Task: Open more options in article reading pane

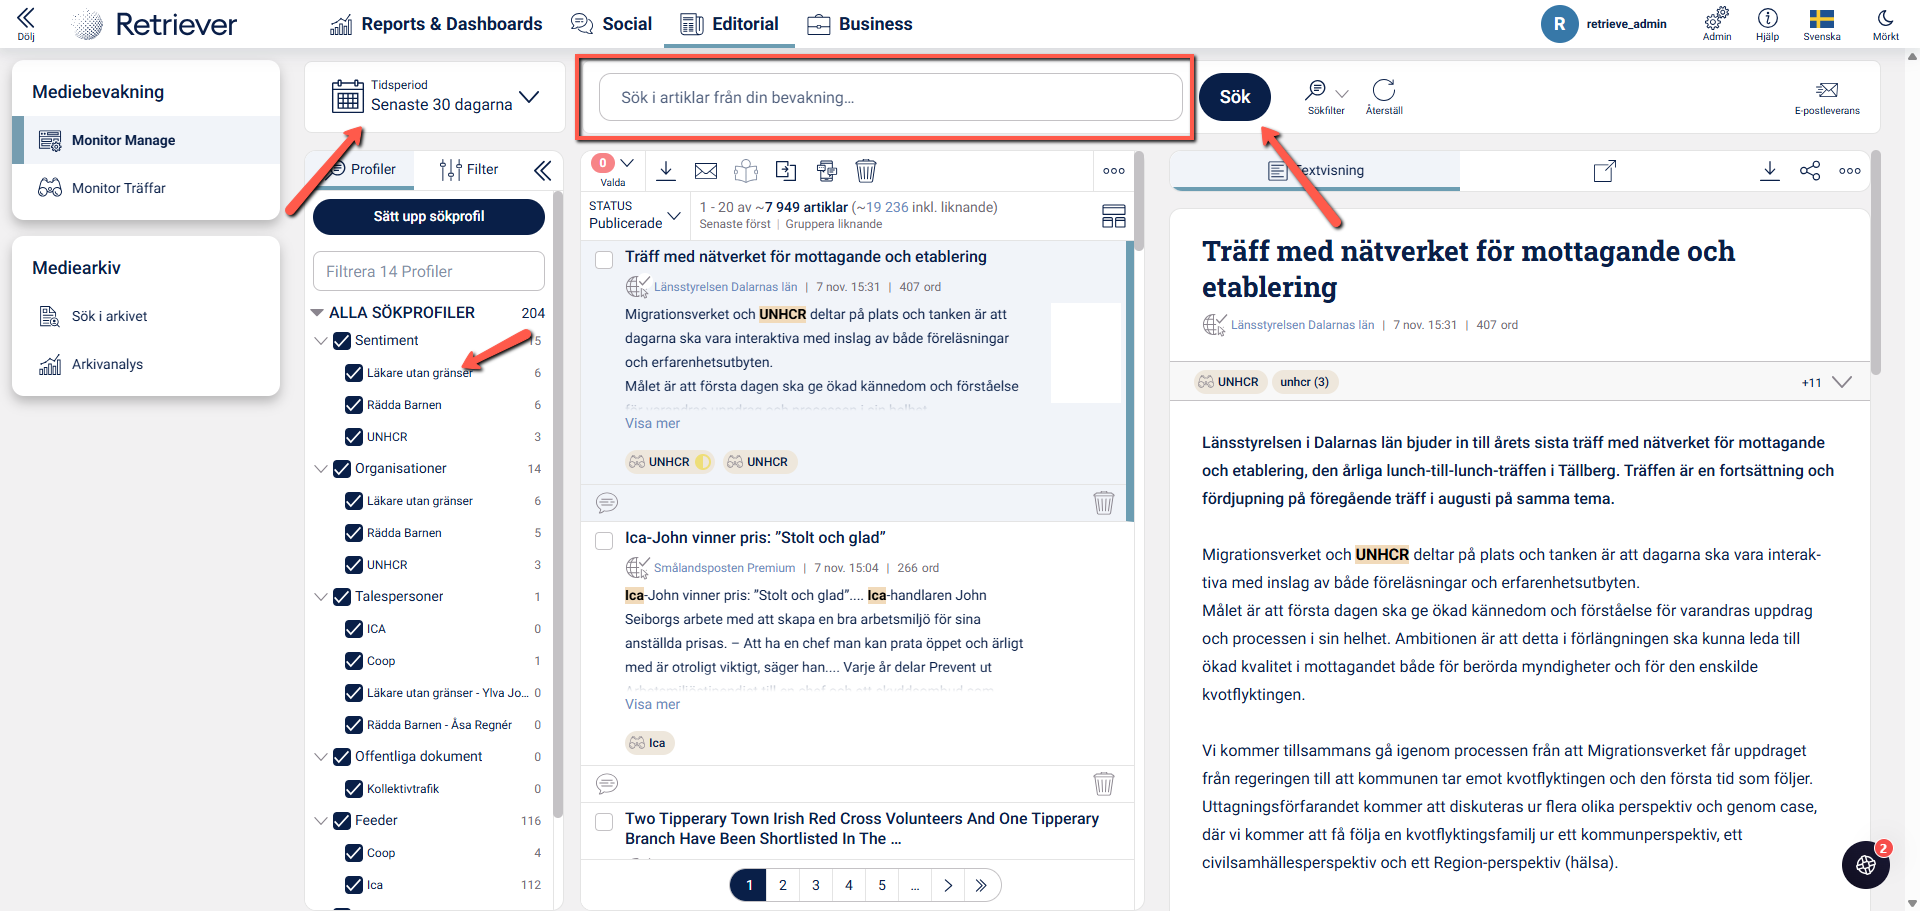Action: 1850,171
